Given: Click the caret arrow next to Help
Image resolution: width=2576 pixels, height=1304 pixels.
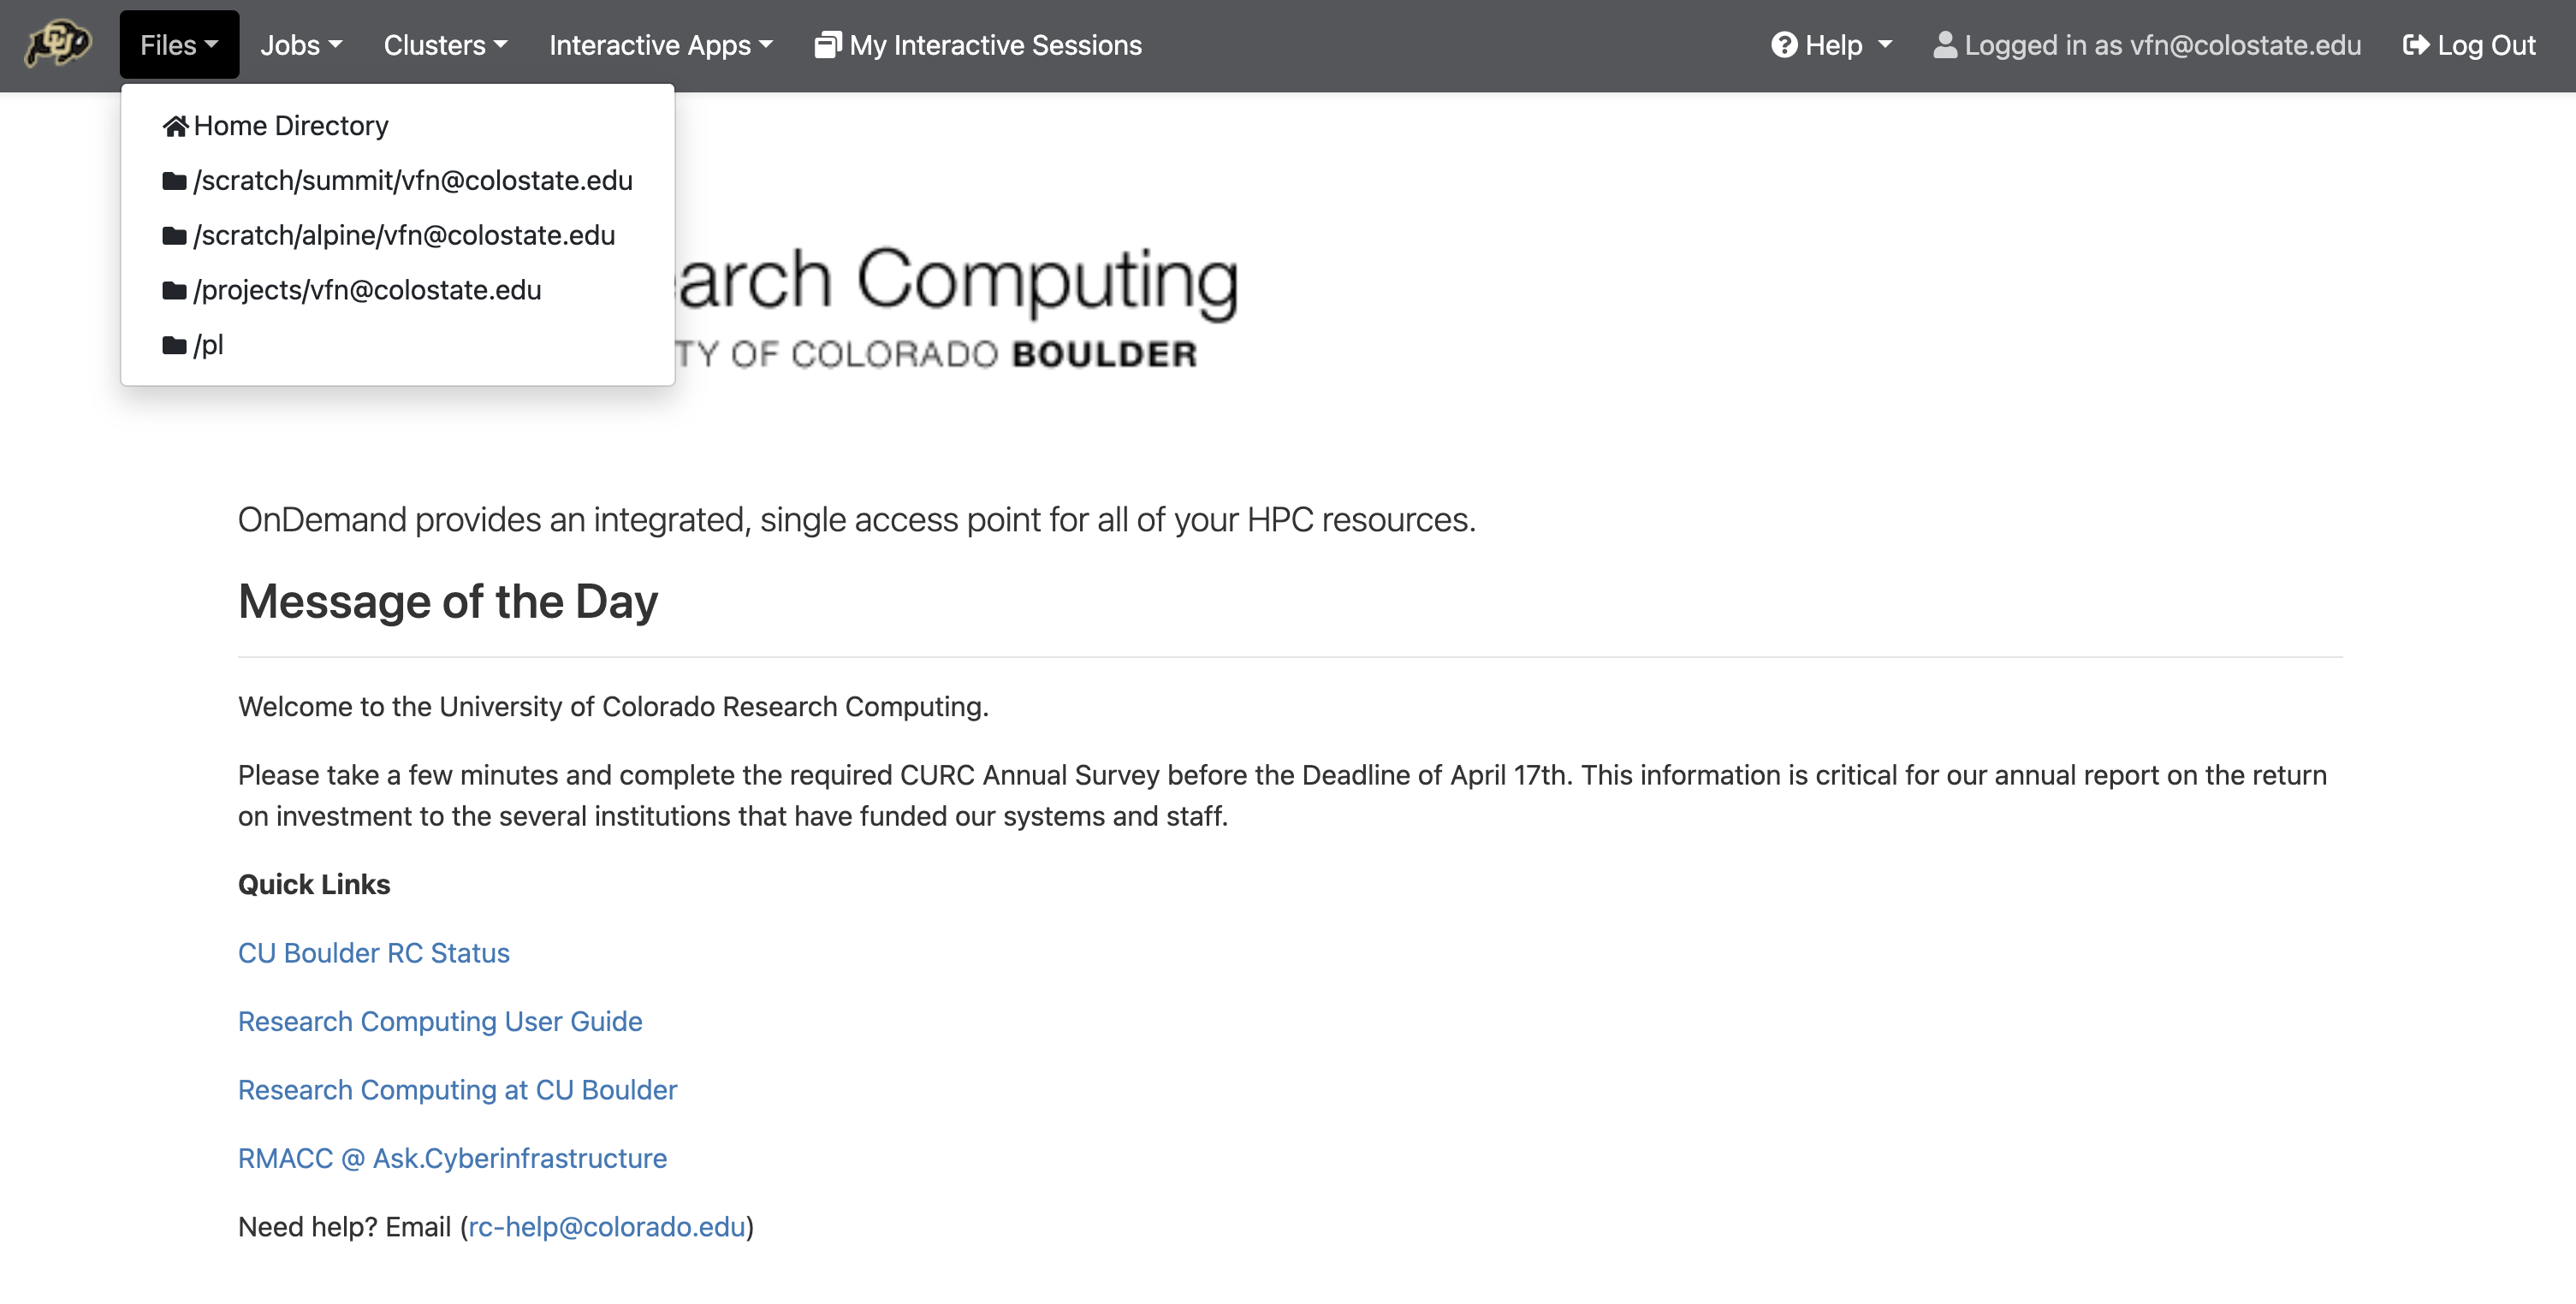Looking at the screenshot, I should [1885, 45].
